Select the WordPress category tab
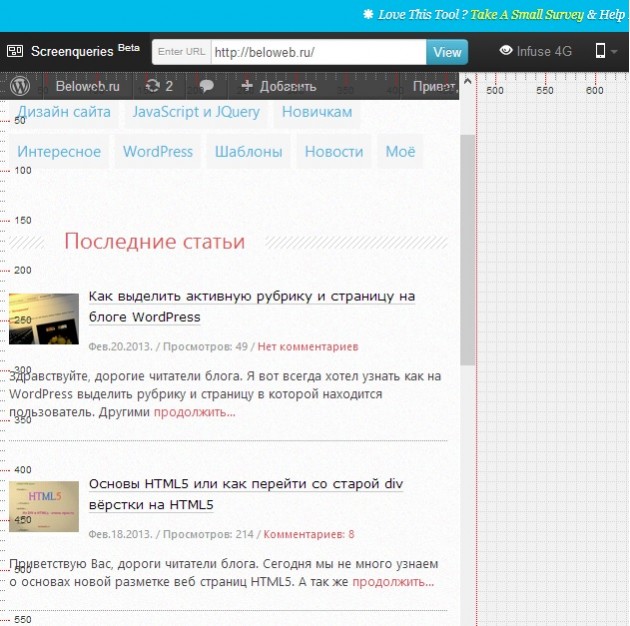The height and width of the screenshot is (626, 630). (x=157, y=152)
